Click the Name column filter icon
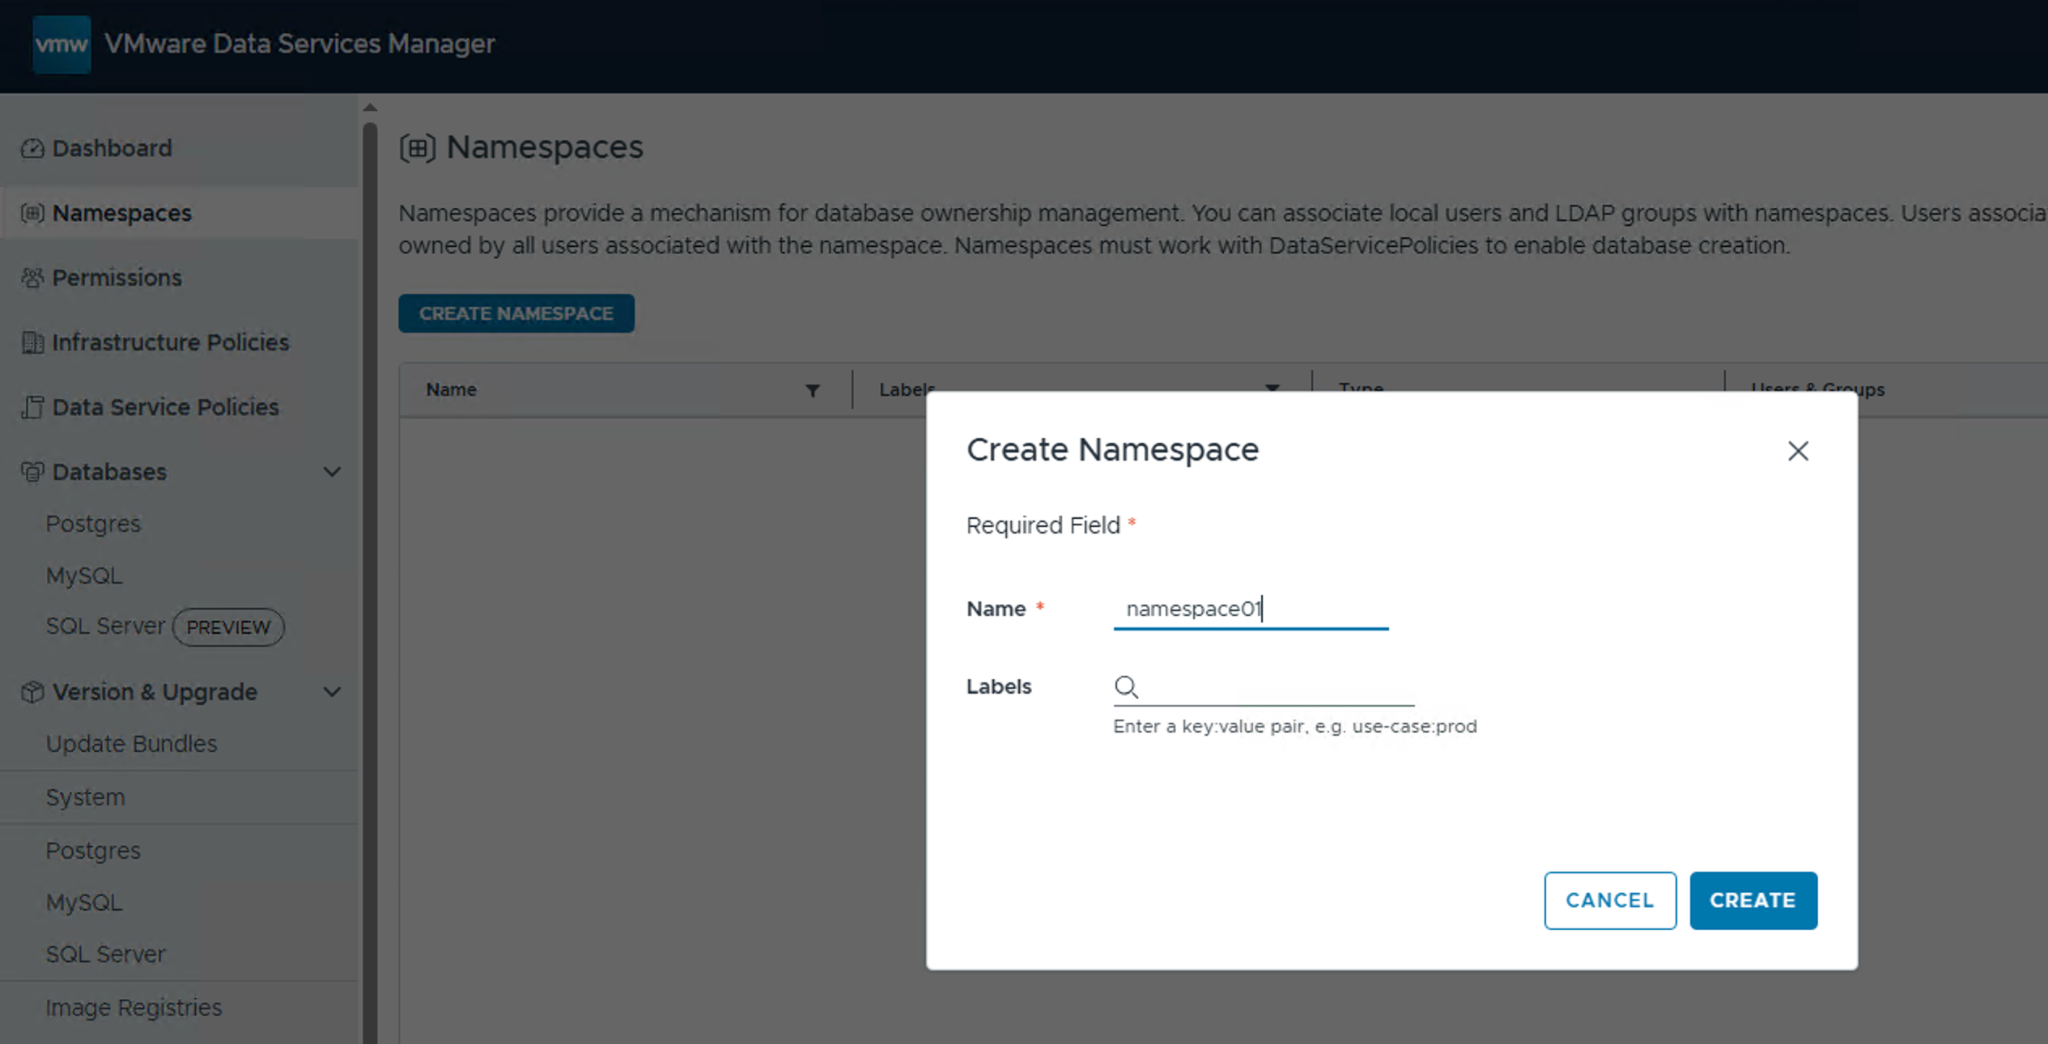 click(x=812, y=391)
